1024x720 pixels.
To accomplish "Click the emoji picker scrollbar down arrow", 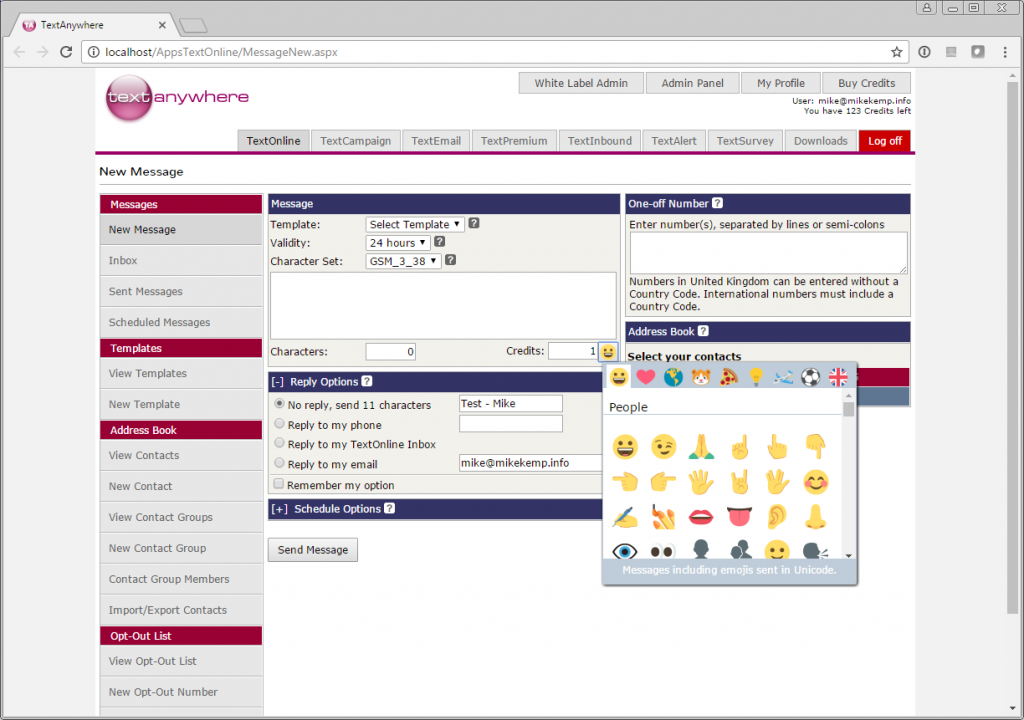I will (849, 555).
